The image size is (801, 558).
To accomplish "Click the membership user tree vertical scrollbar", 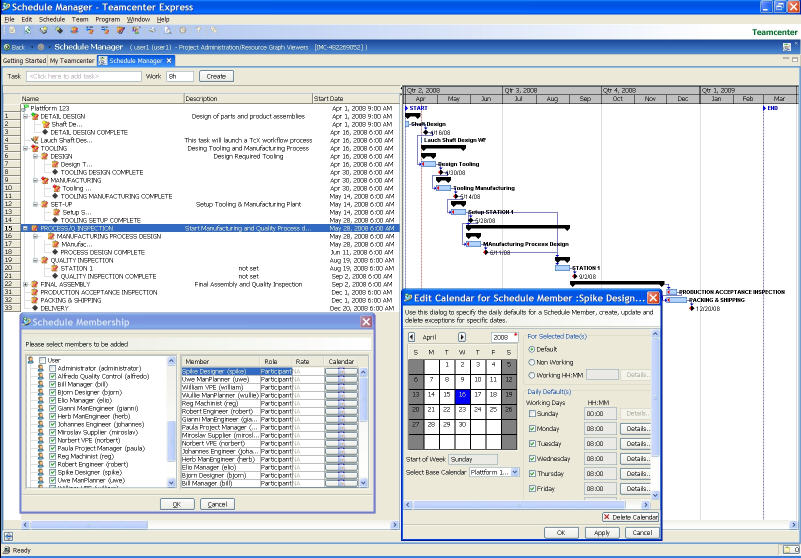I will 171,422.
